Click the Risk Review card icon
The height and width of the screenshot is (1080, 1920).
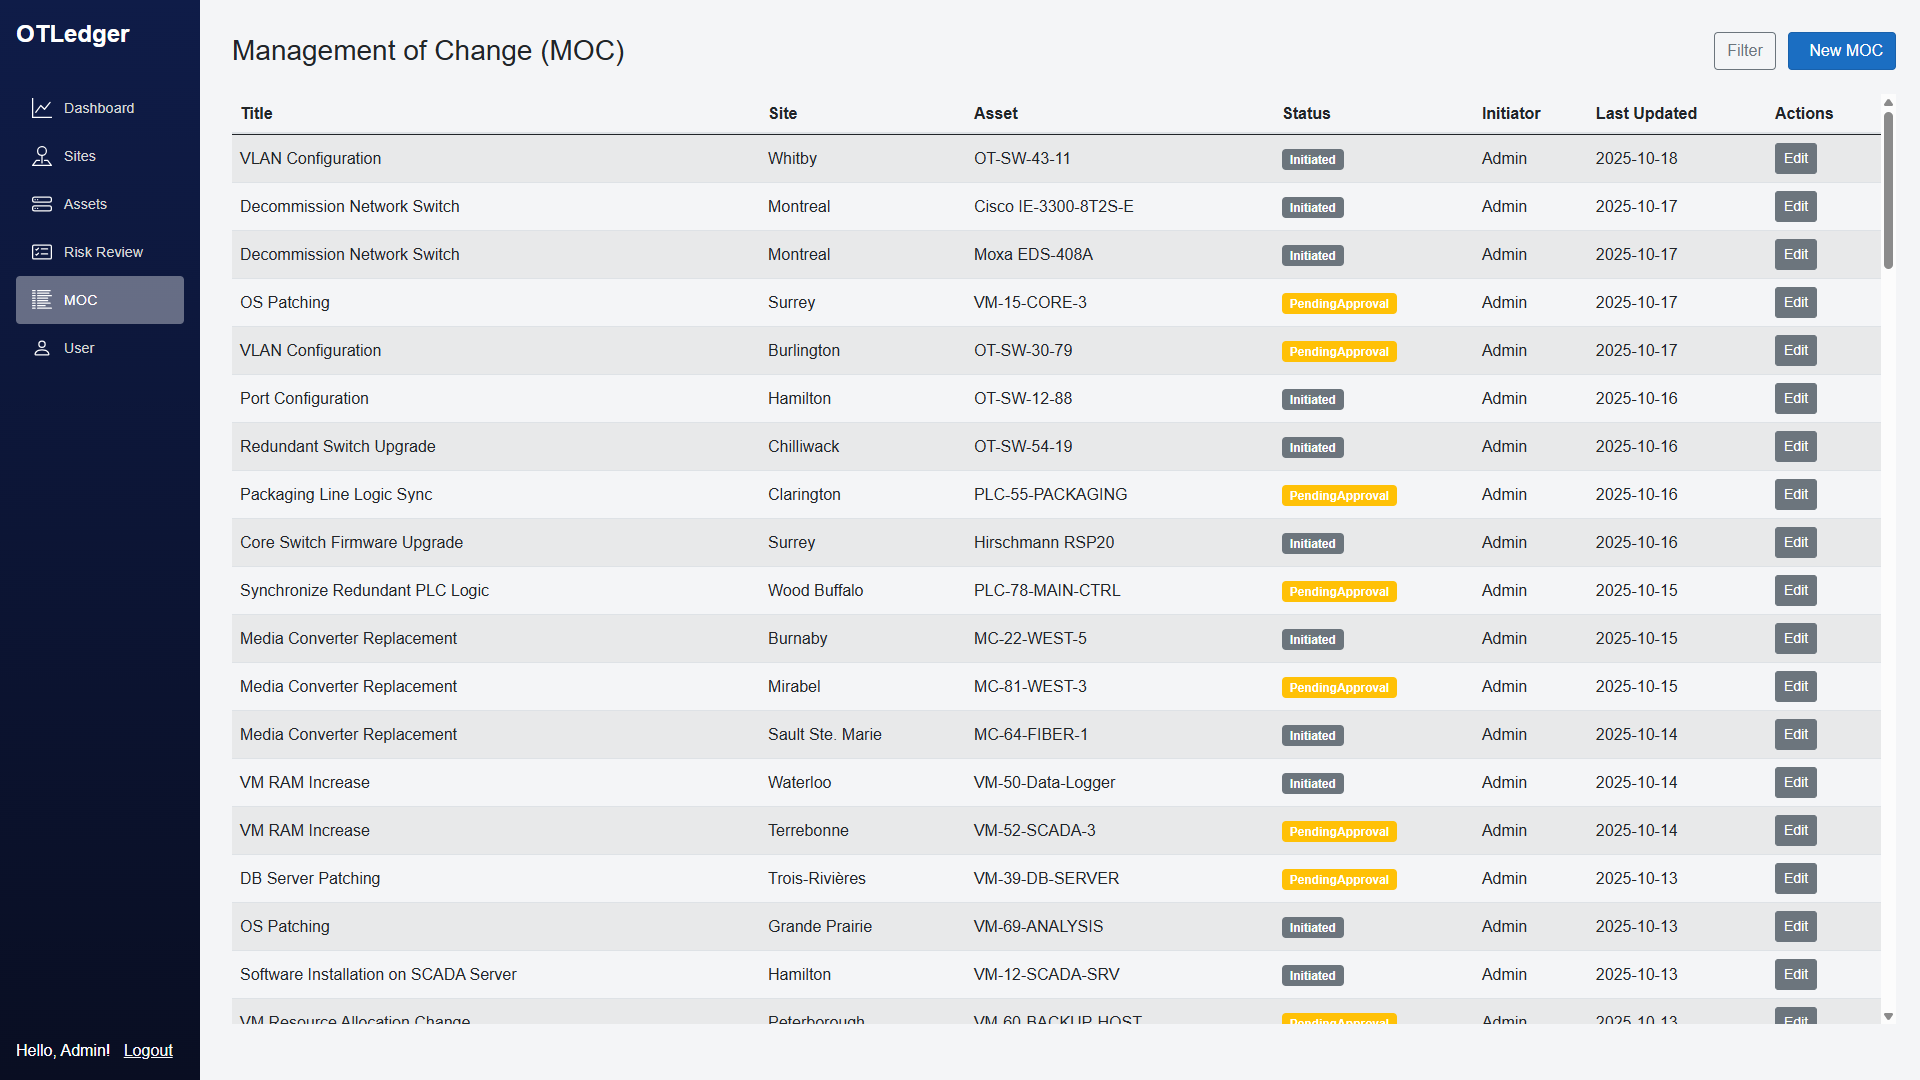[42, 252]
